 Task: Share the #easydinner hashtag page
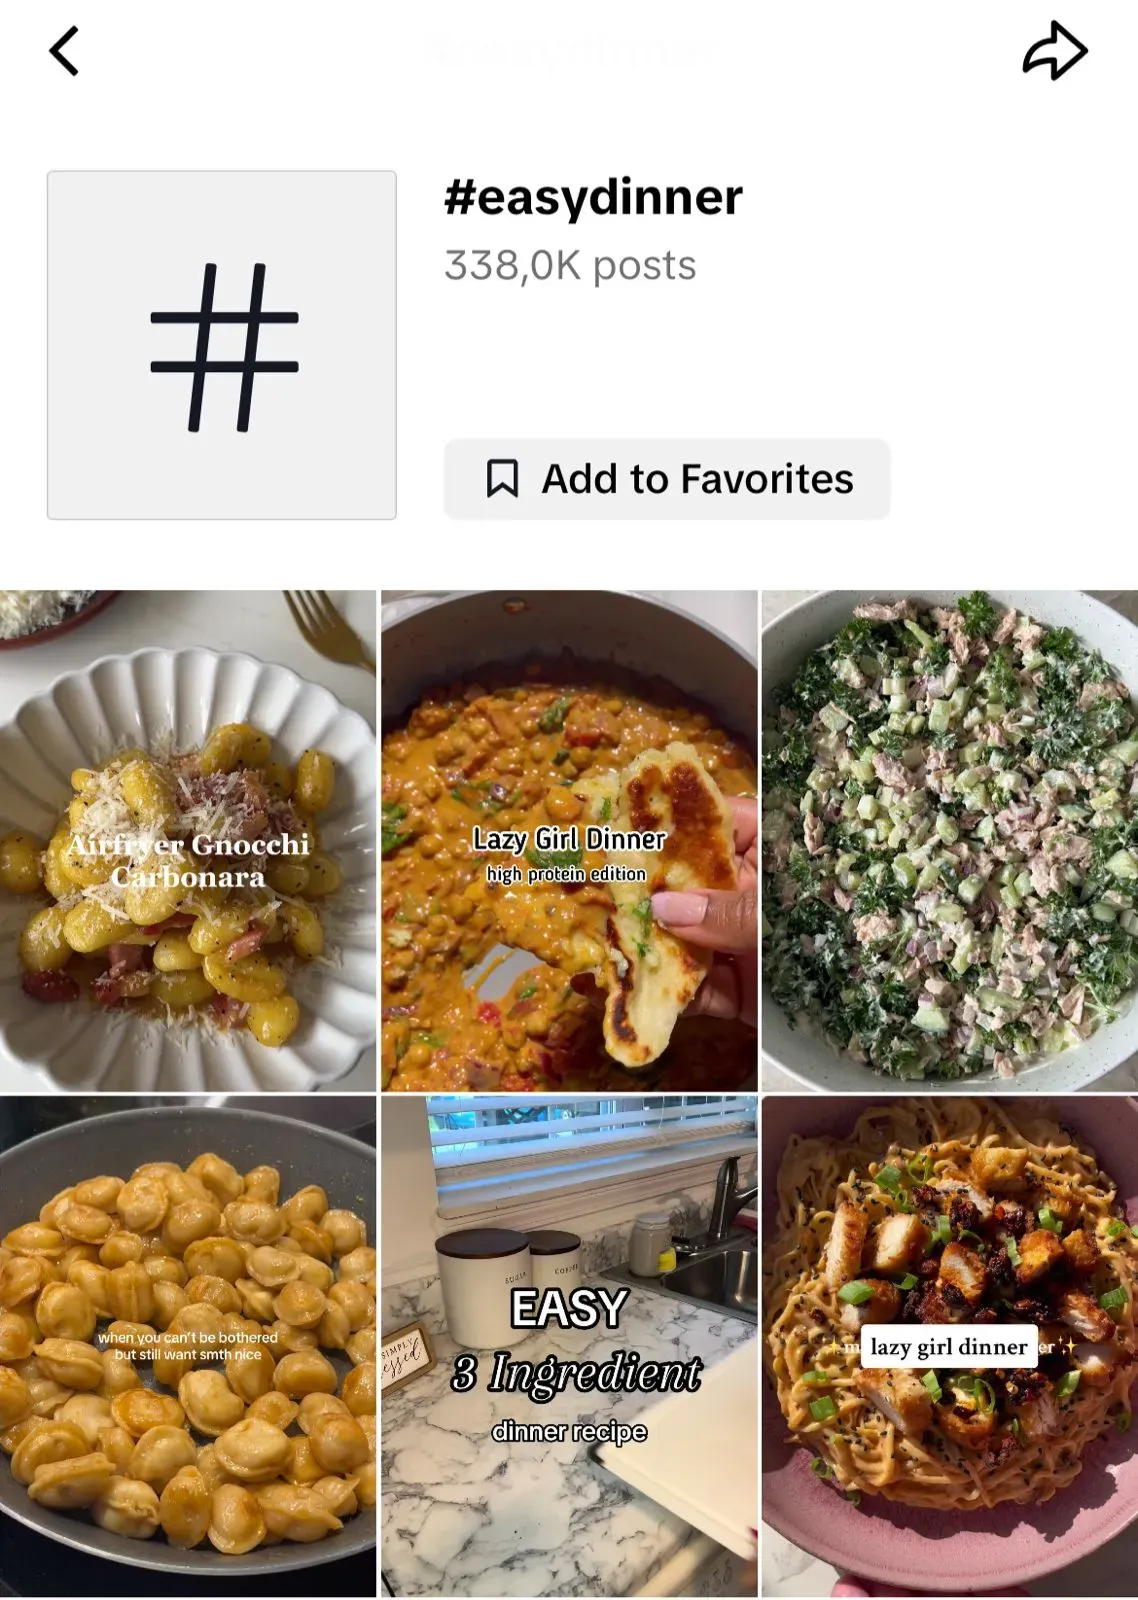(x=1054, y=52)
